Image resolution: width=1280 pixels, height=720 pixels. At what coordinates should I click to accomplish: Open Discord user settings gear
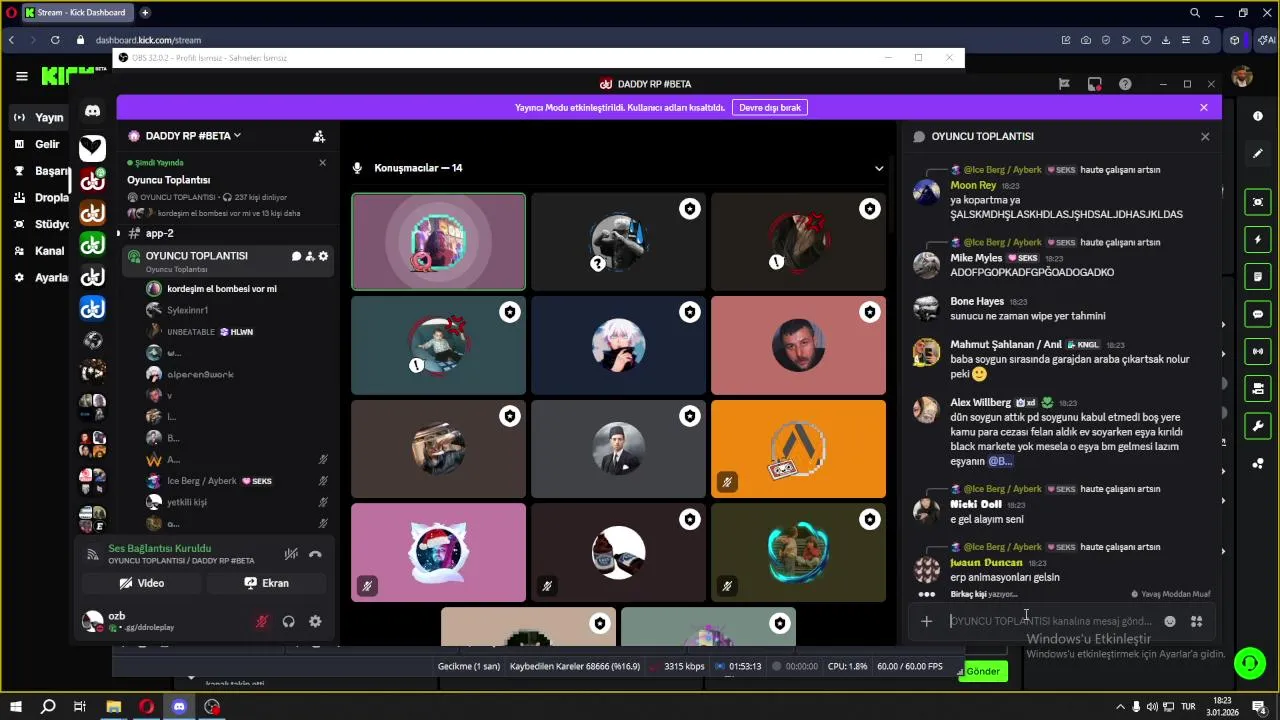[315, 621]
